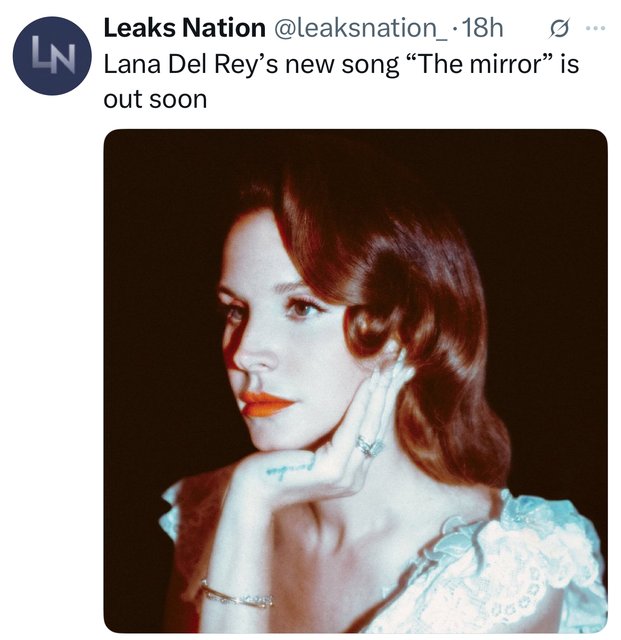Click the quoted song title "The mirror"
Screen dimensions: 621x640
pyautogui.click(x=480, y=64)
